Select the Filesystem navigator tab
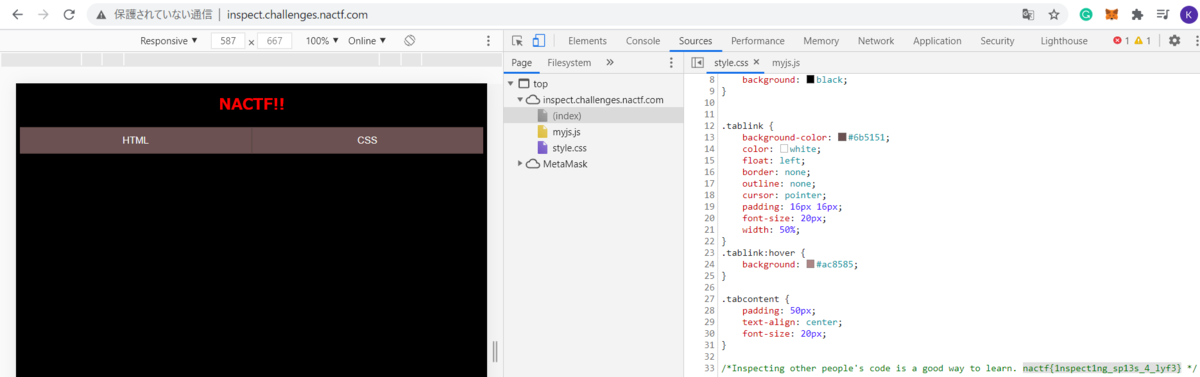Viewport: 1200px width, 377px height. pyautogui.click(x=569, y=62)
